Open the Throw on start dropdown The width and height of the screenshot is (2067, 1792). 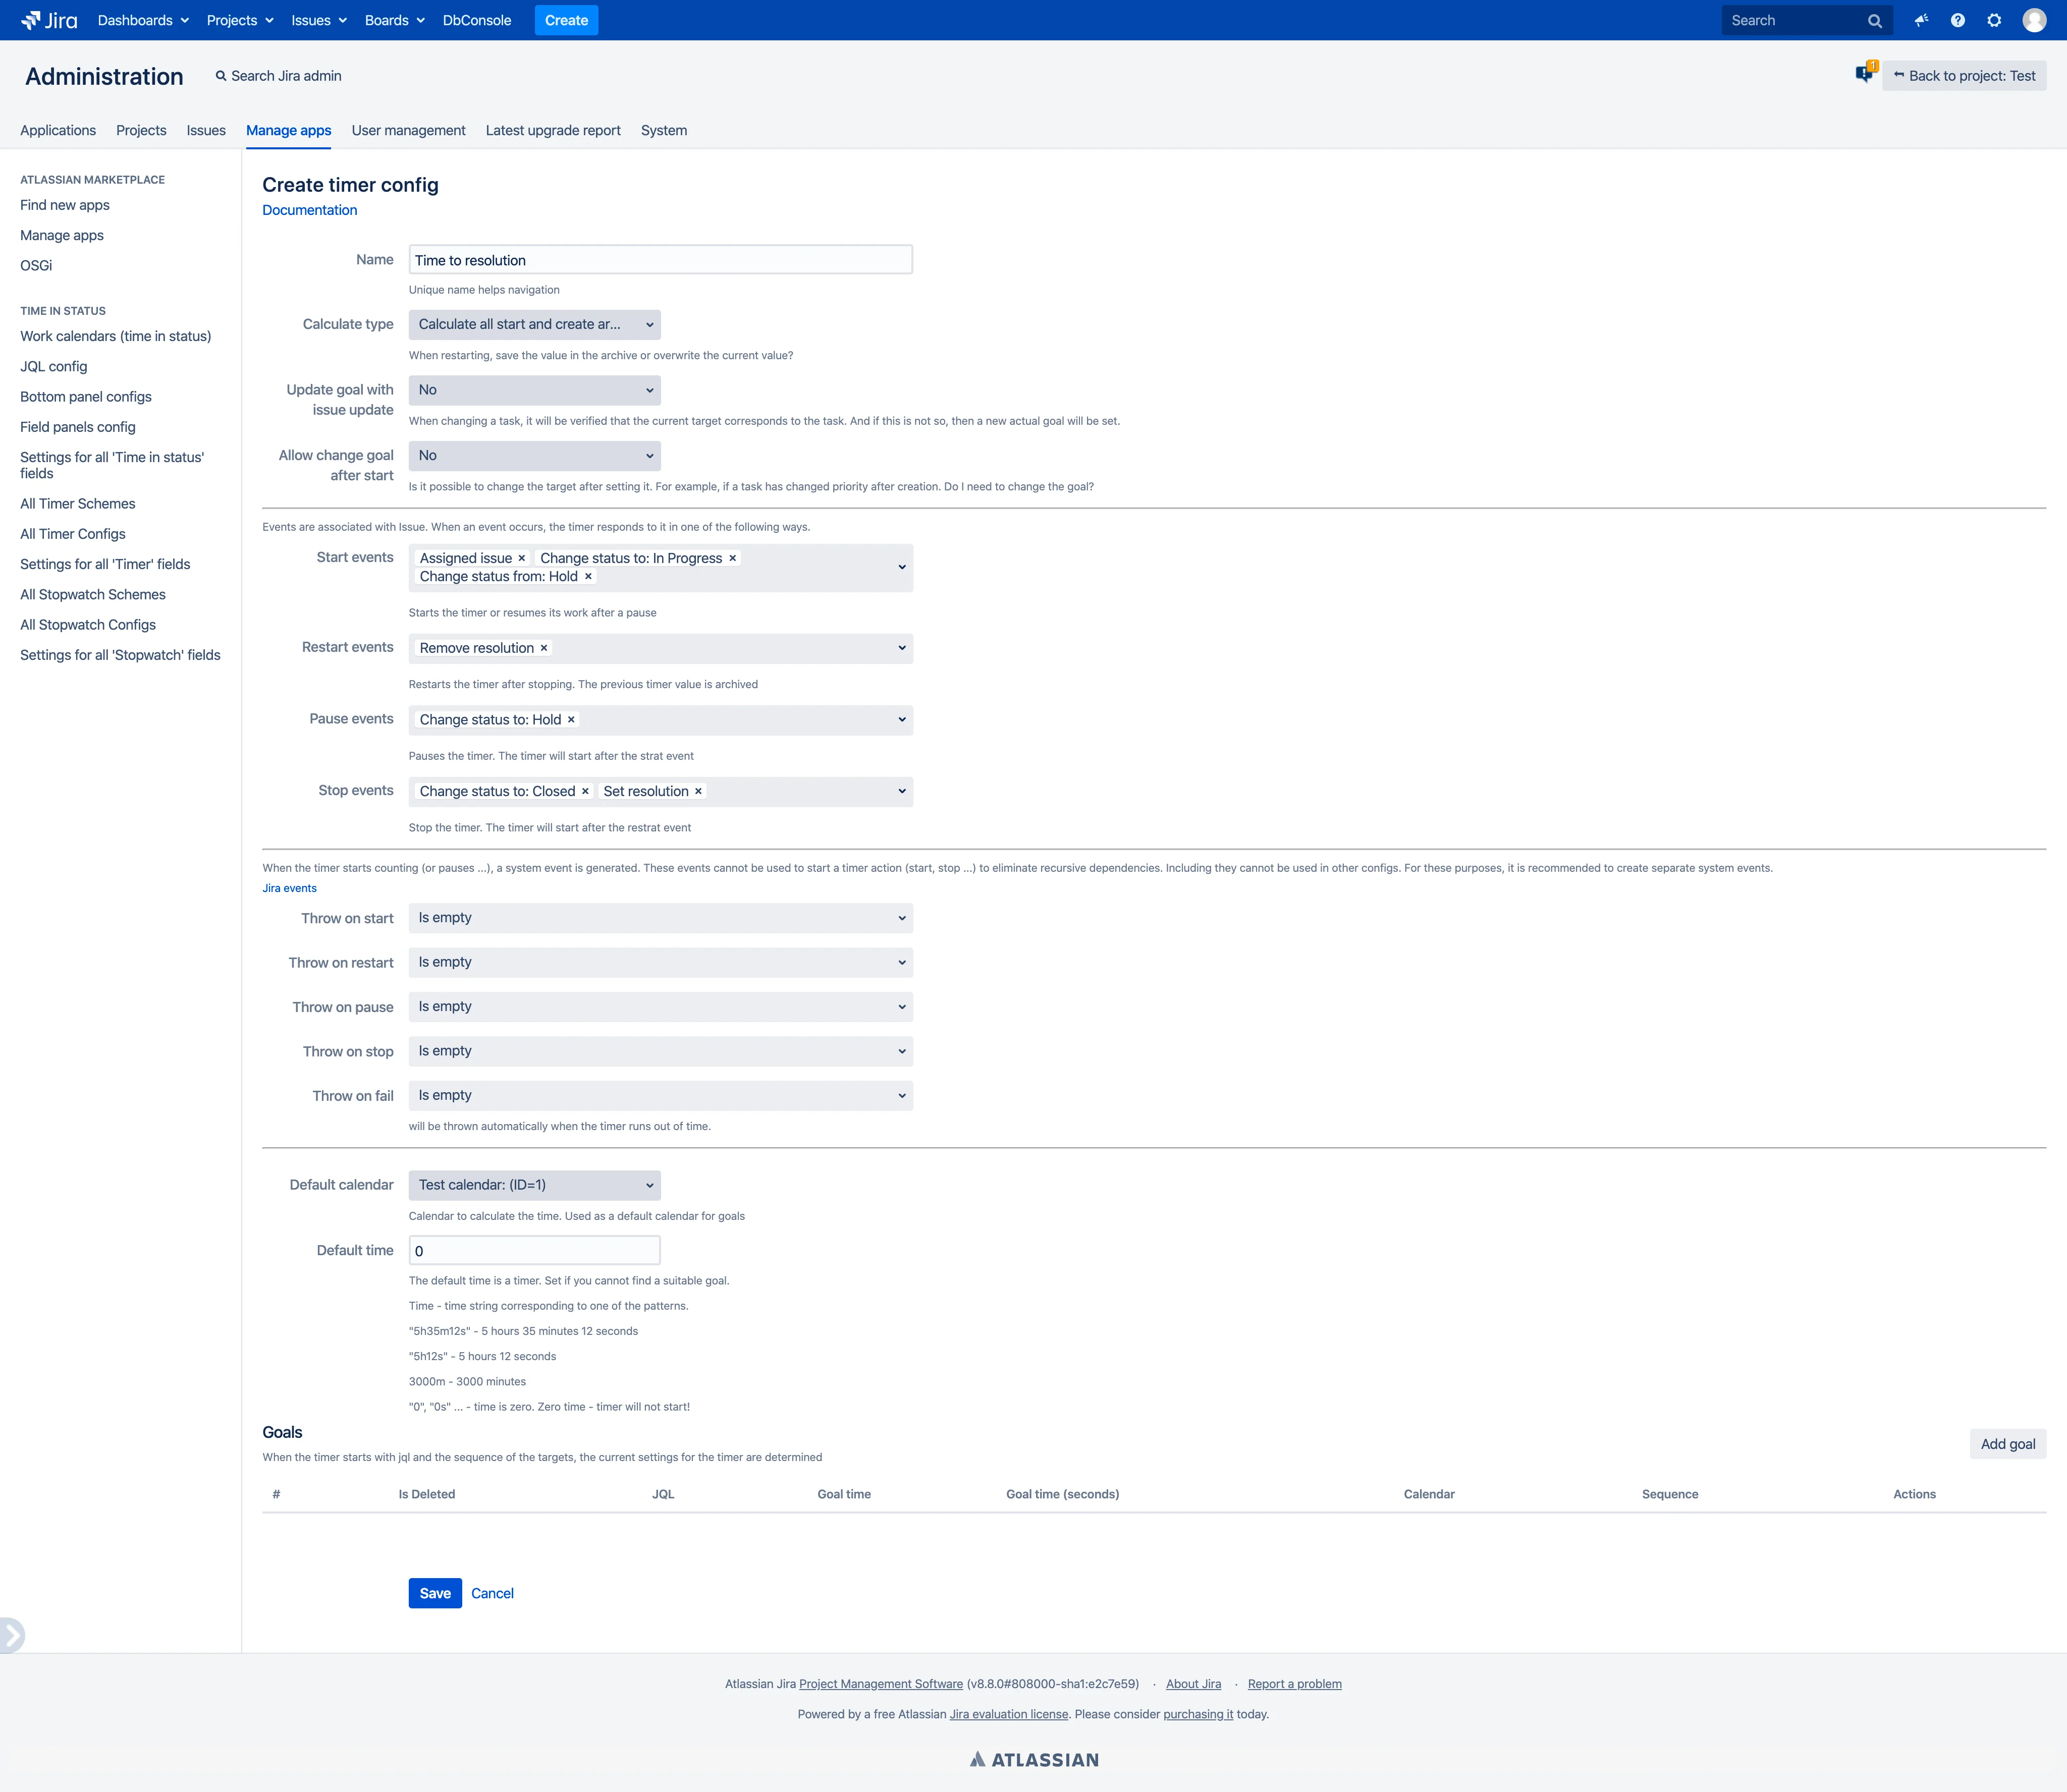[660, 918]
